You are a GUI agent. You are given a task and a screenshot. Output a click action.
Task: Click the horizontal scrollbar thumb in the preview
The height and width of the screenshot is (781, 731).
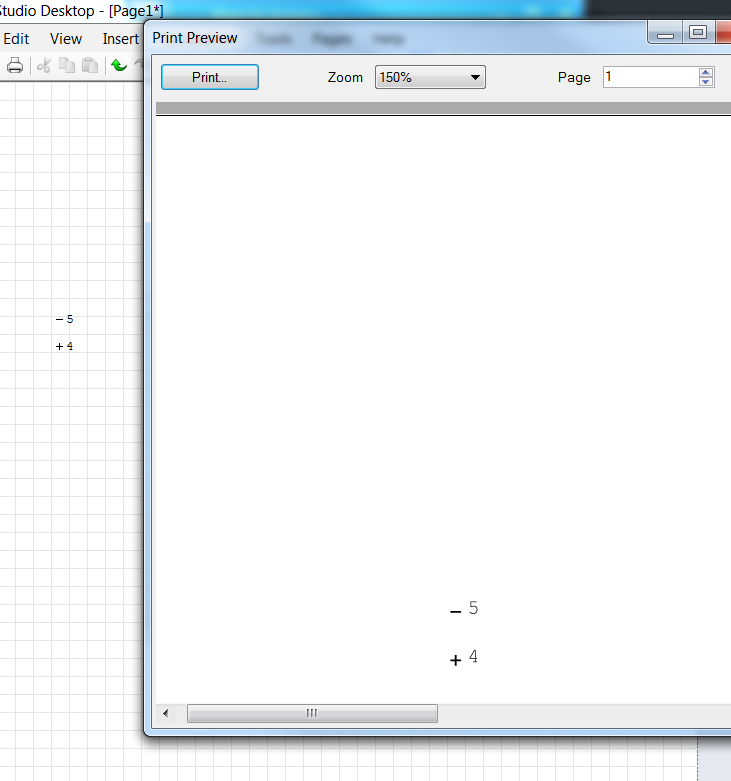point(312,713)
